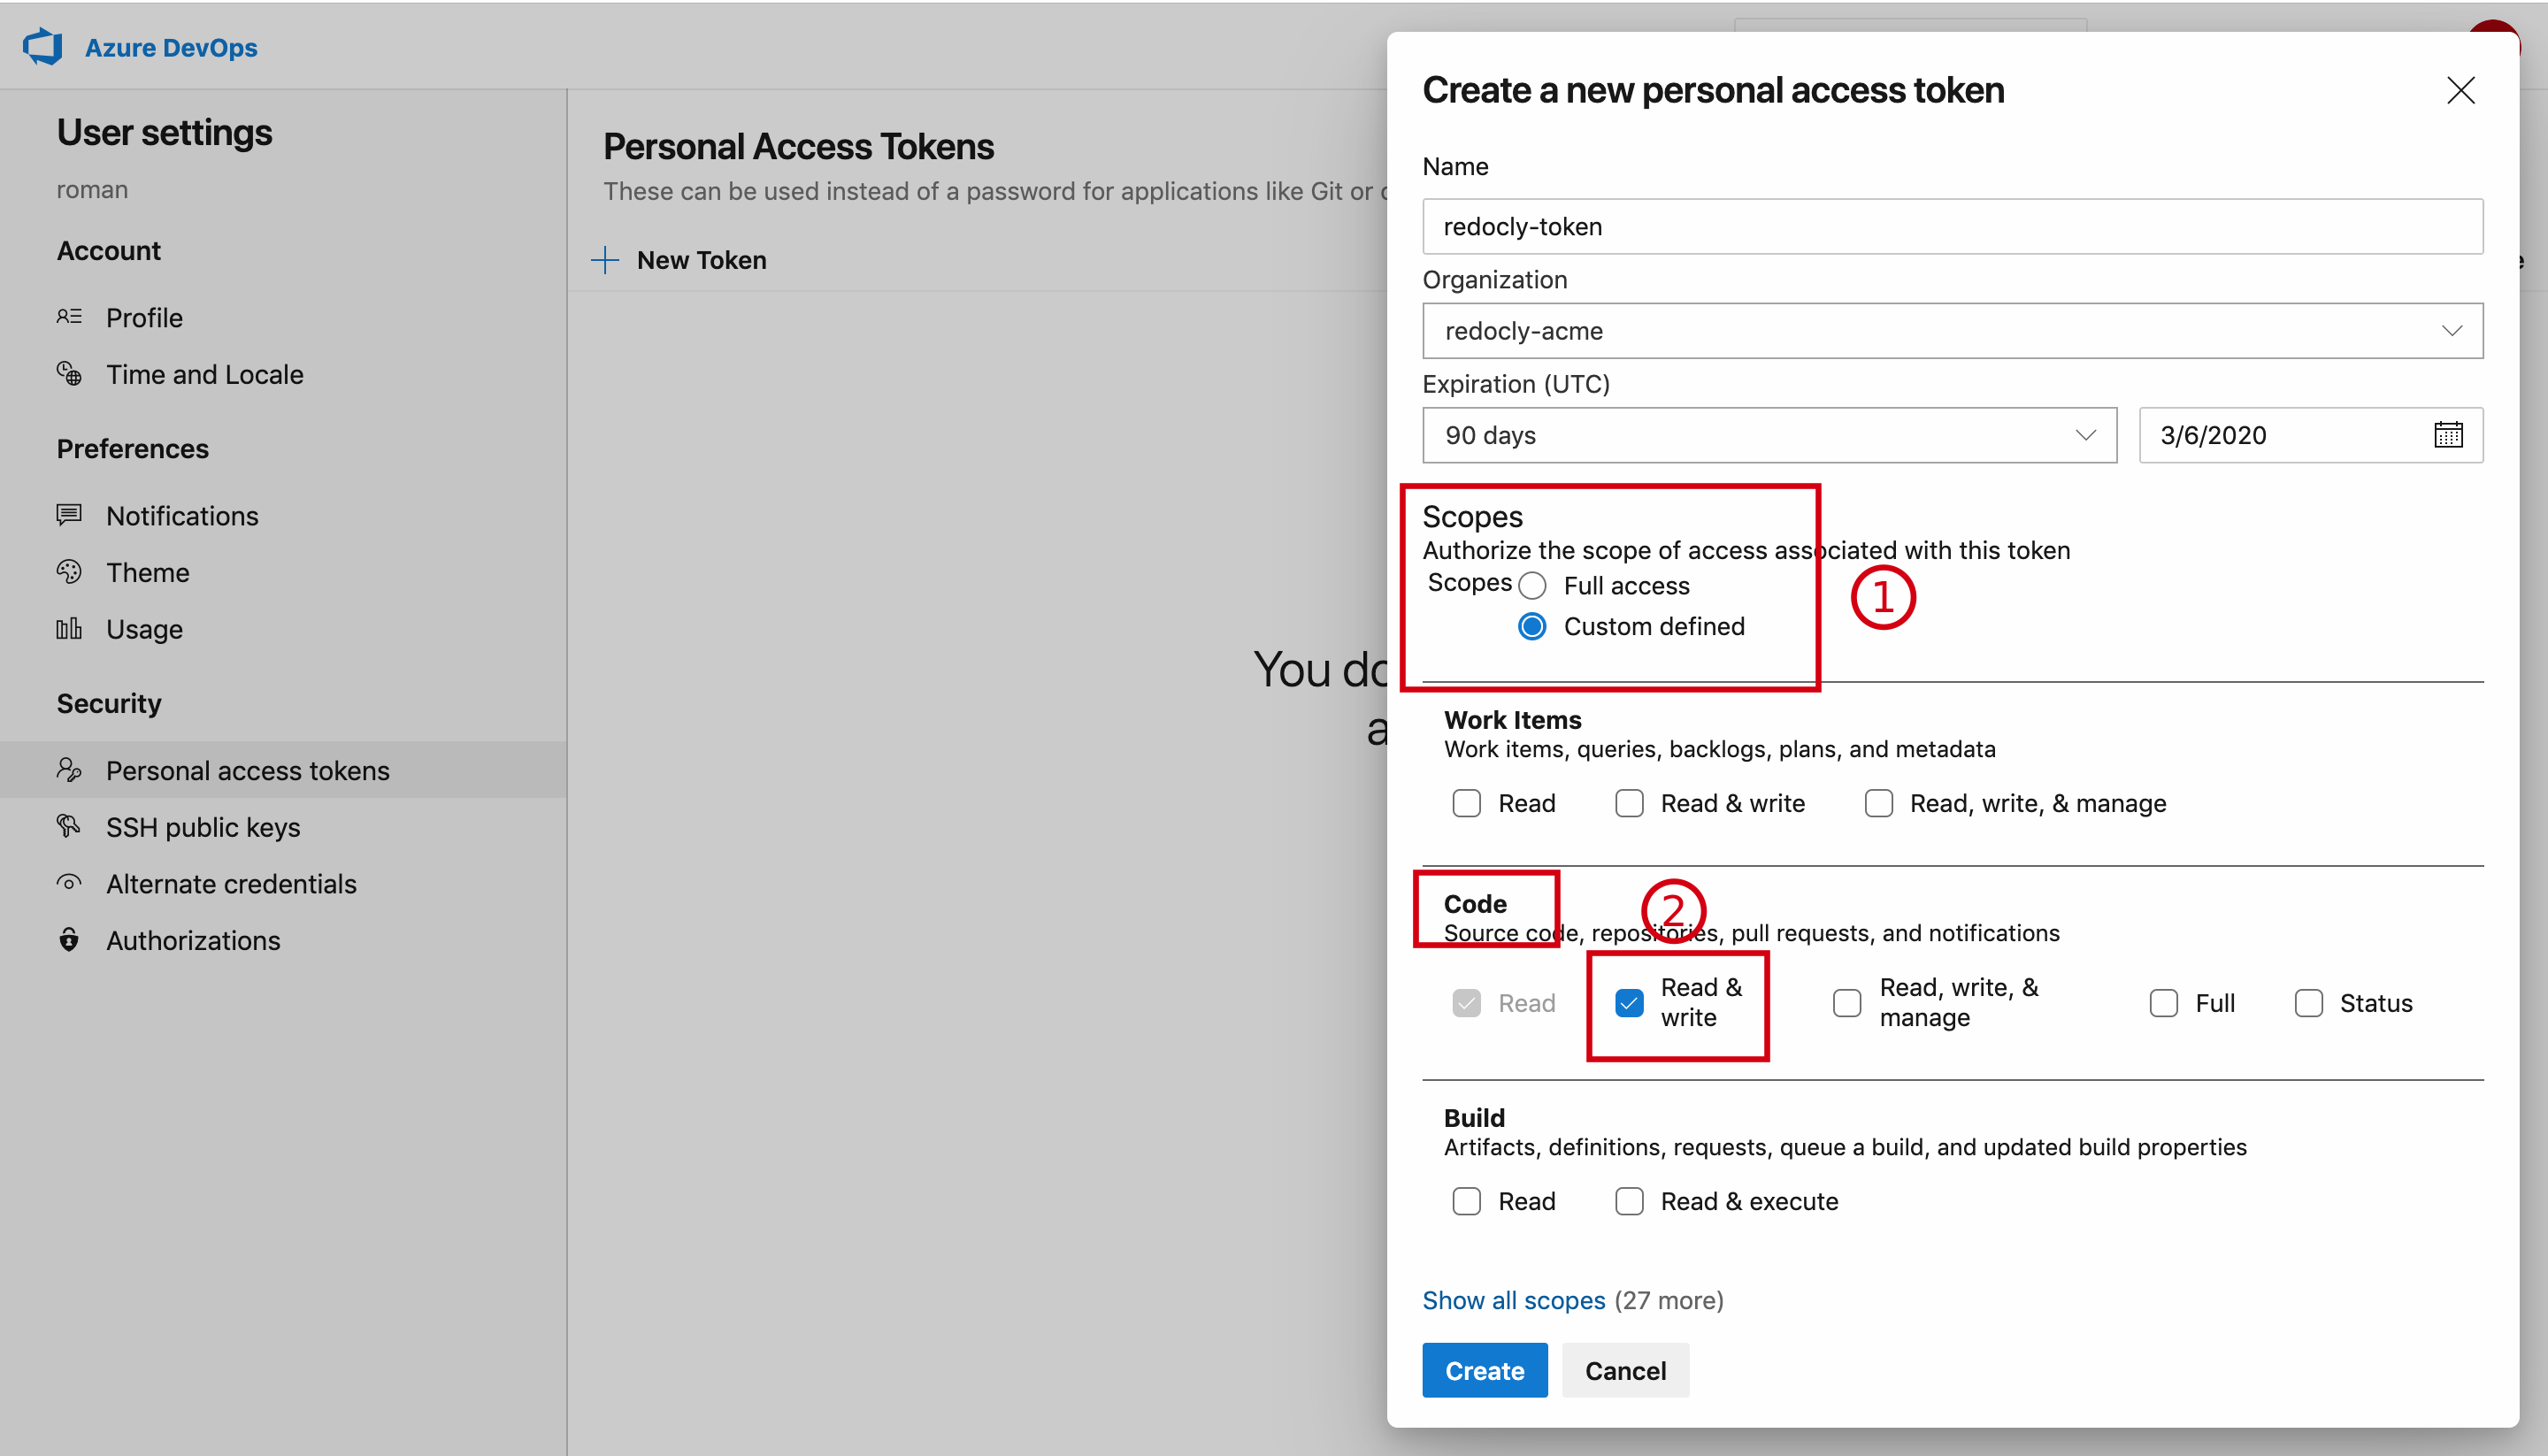Click the username 'roman' text
The image size is (2548, 1456).
[92, 189]
